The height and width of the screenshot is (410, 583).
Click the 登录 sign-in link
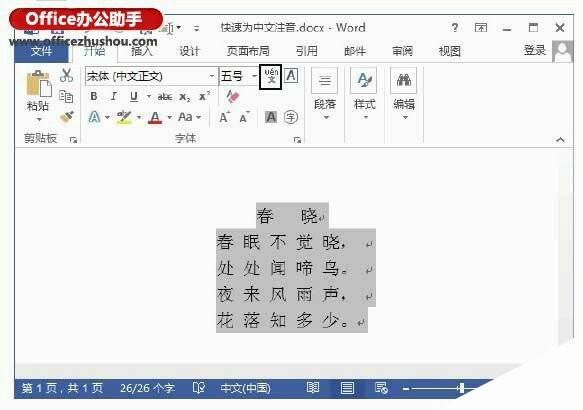[x=535, y=50]
